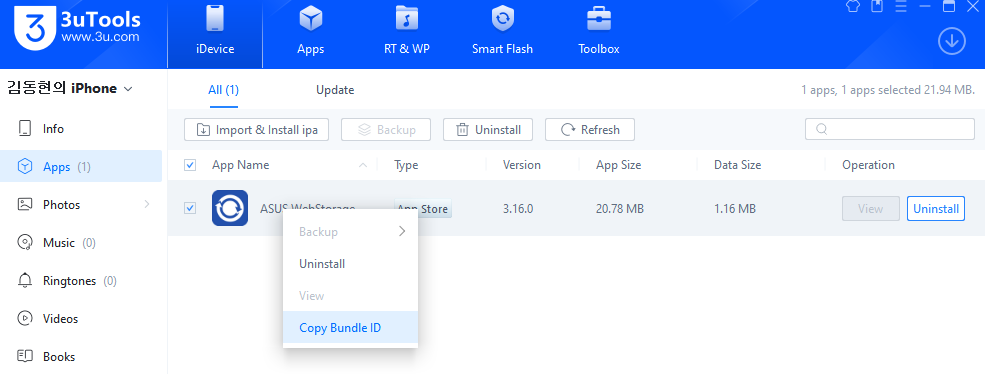The height and width of the screenshot is (374, 985).
Task: Click version value 3.16.0
Action: (518, 209)
